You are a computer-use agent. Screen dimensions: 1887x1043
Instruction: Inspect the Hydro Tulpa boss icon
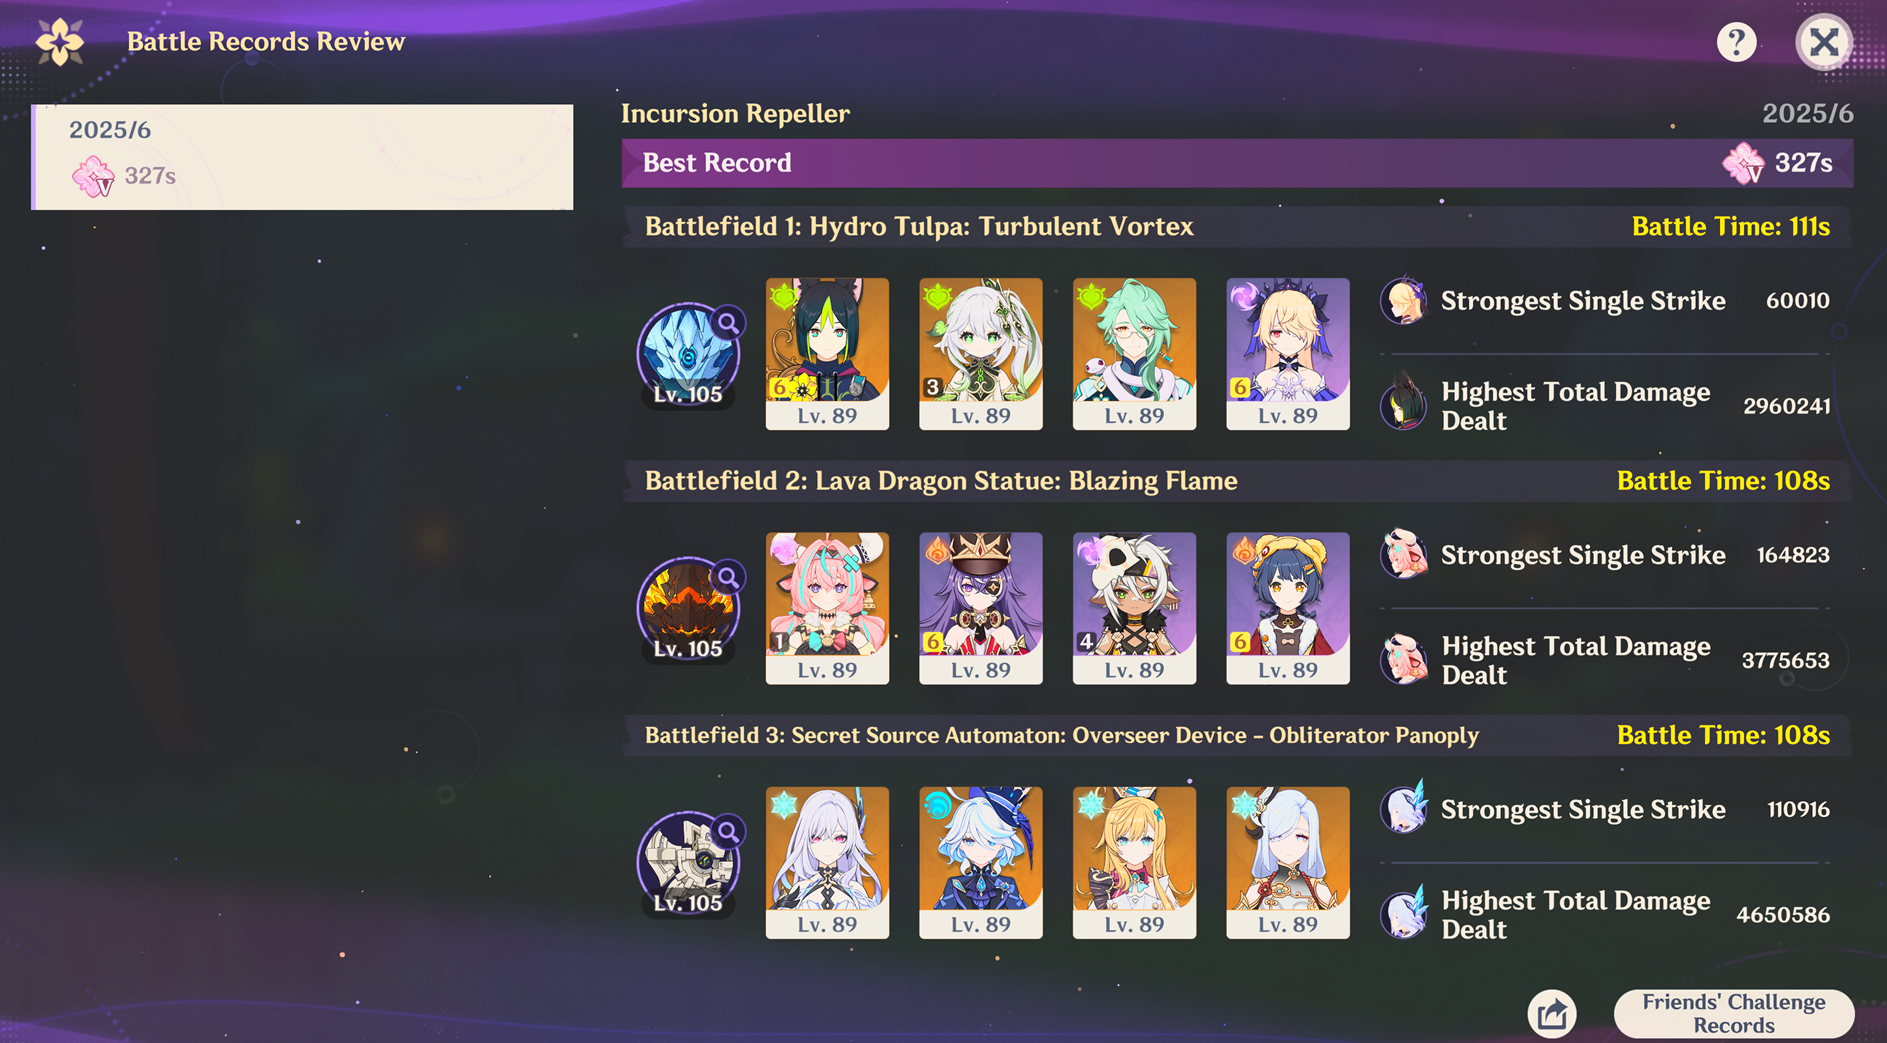[x=688, y=354]
